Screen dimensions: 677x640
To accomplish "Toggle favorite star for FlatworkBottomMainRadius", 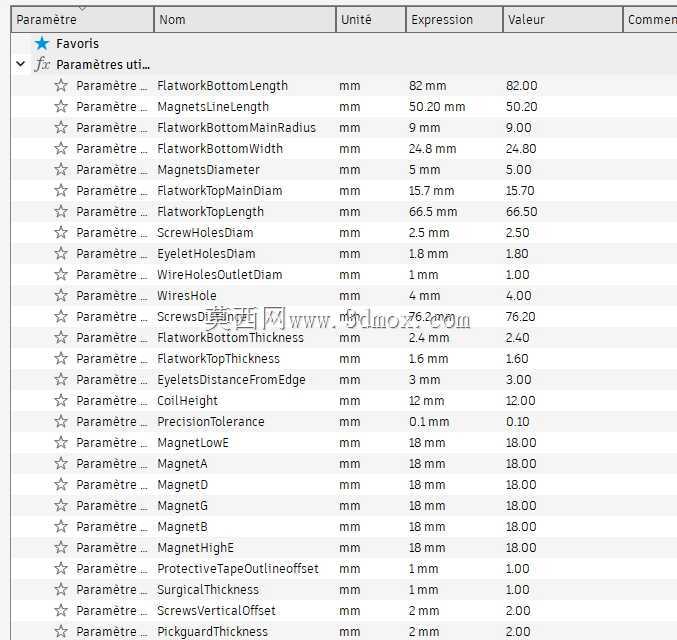I will pyautogui.click(x=61, y=127).
